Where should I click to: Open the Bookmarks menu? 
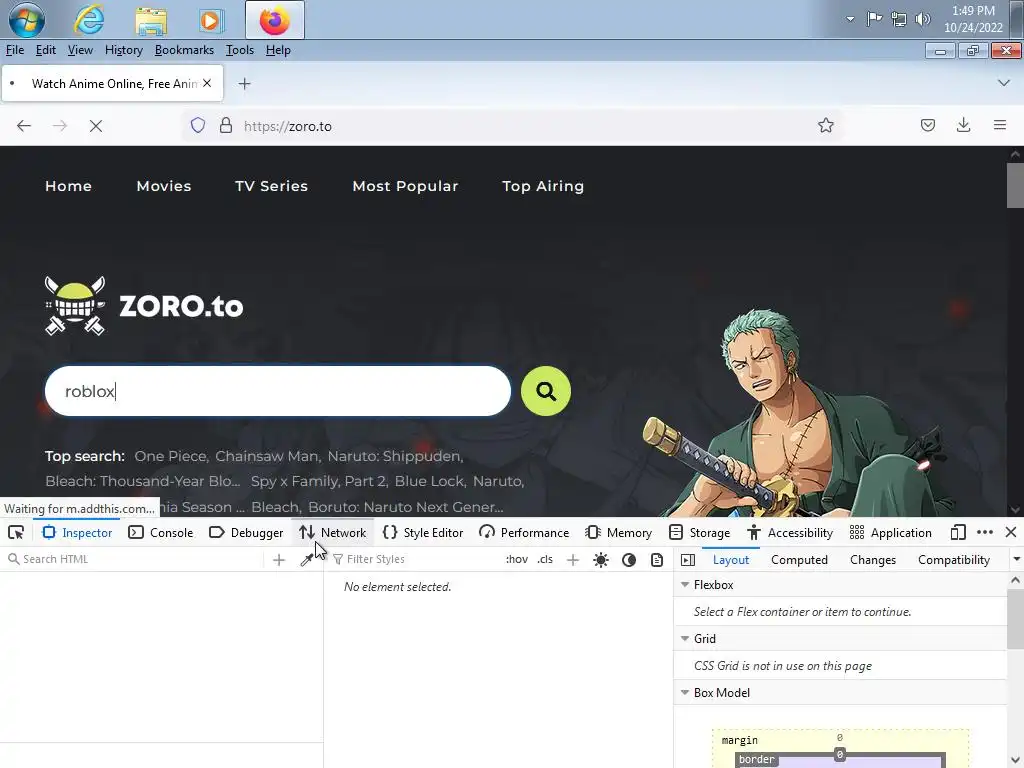tap(184, 50)
